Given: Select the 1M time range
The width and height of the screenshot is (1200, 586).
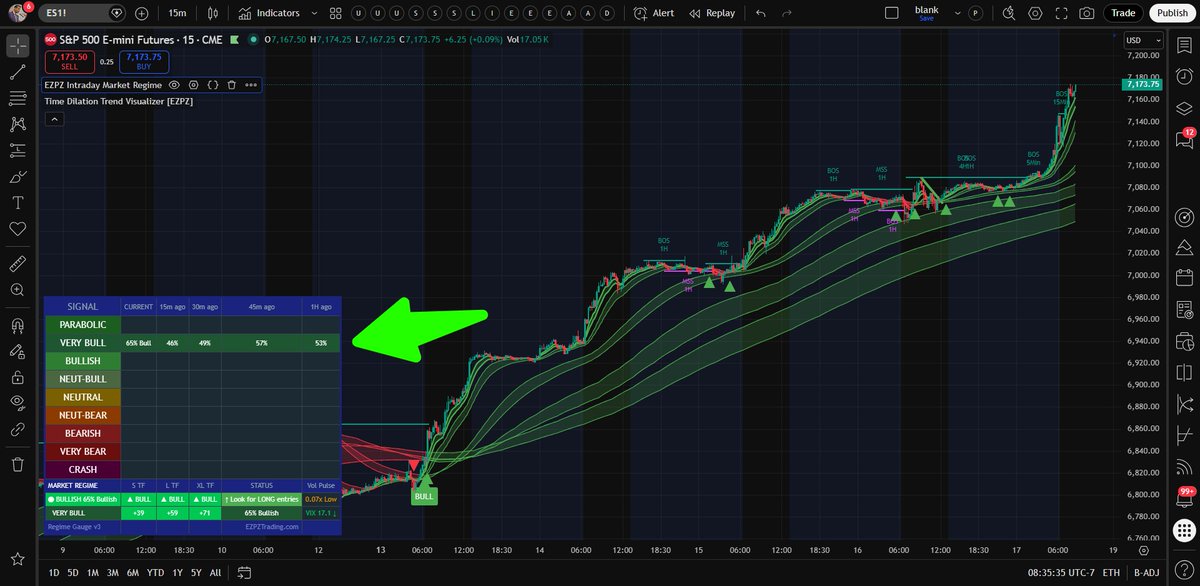Looking at the screenshot, I should tap(92, 573).
